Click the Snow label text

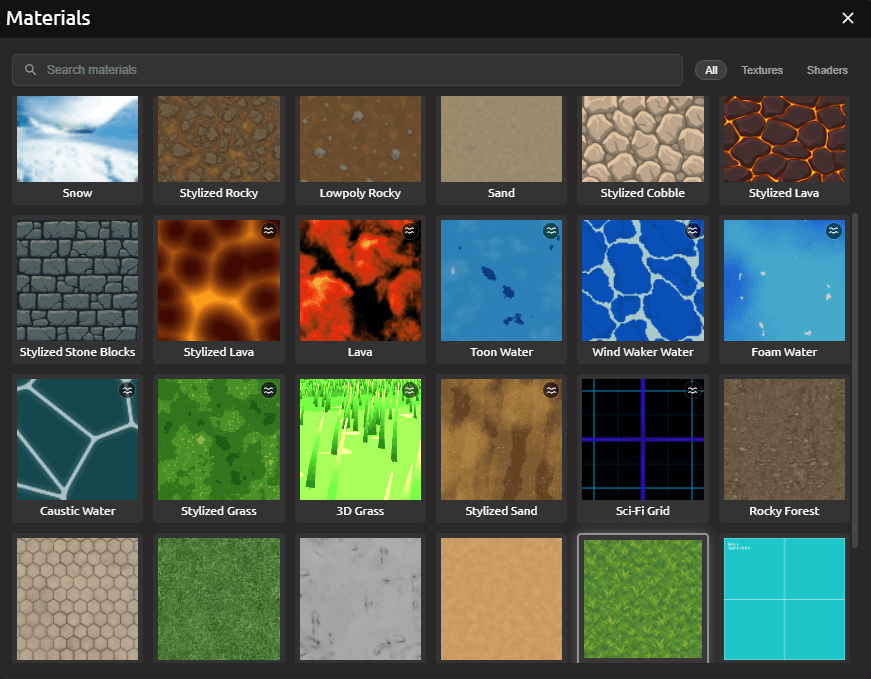point(77,193)
